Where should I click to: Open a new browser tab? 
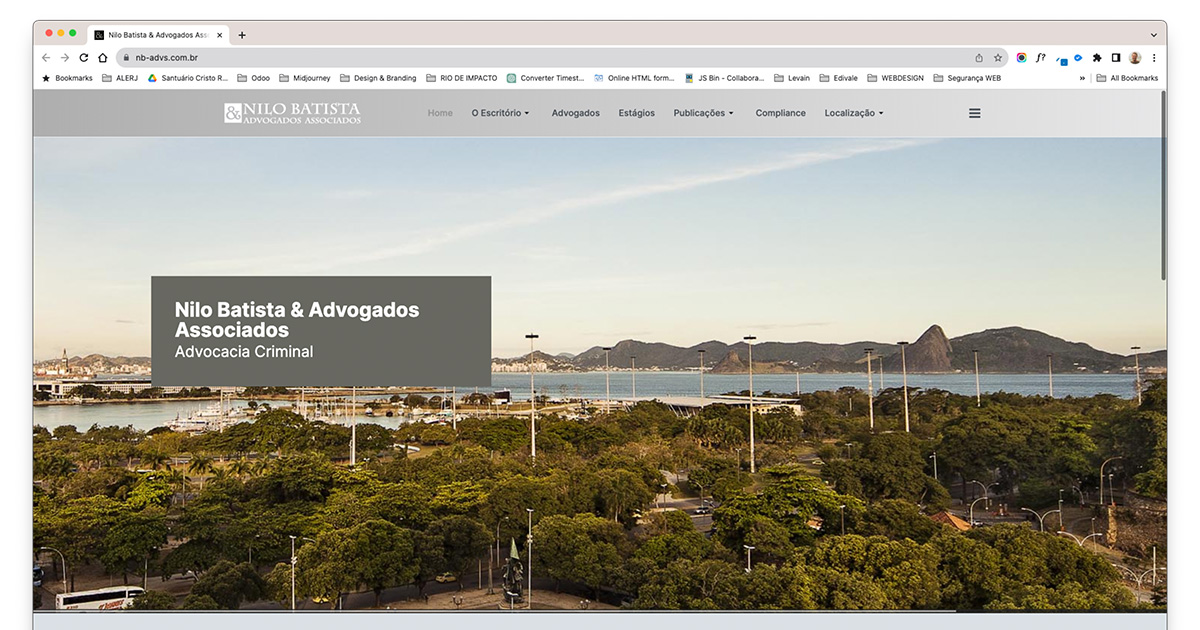pos(242,35)
